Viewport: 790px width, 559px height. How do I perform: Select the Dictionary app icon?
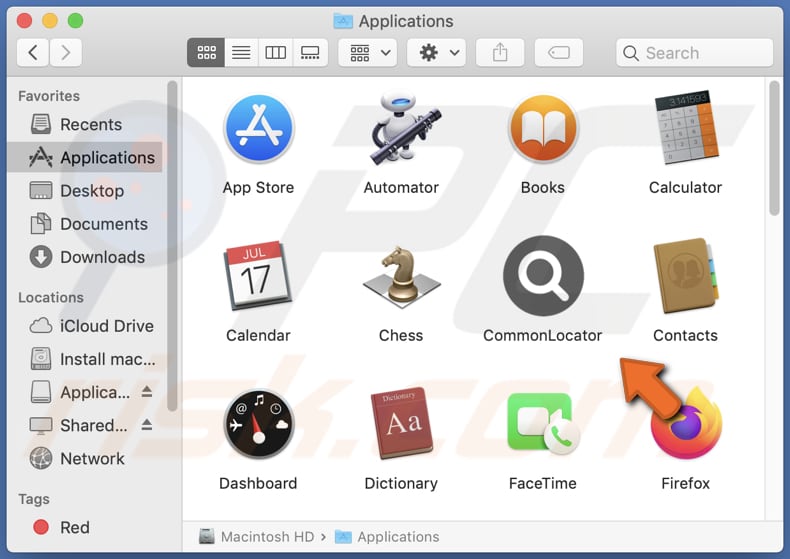402,423
